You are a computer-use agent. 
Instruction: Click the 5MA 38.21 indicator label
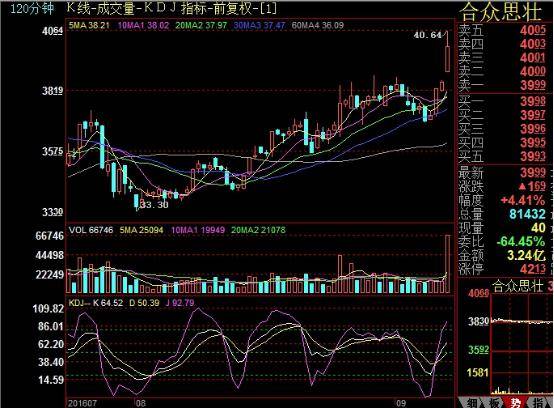(x=89, y=25)
